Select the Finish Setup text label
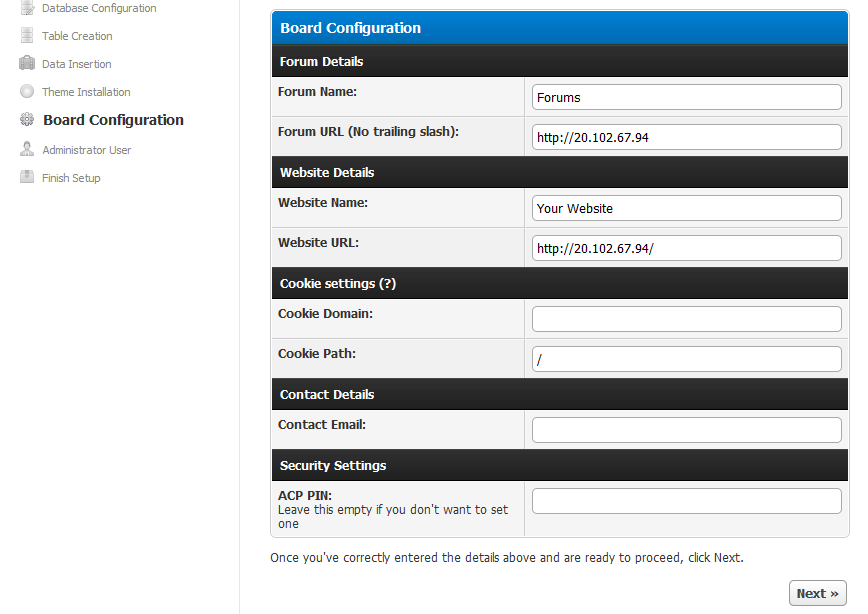The height and width of the screenshot is (614, 868). [71, 178]
